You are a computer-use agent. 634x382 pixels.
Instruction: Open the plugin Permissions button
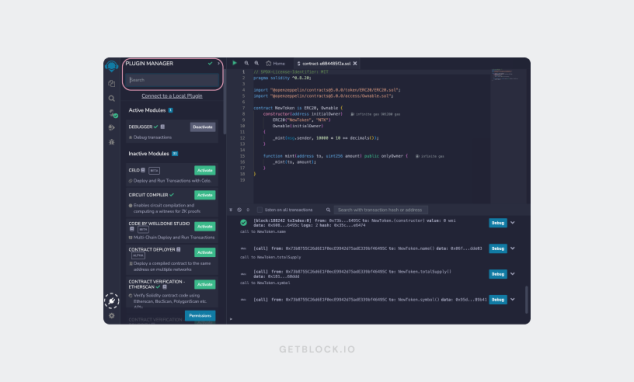(x=200, y=316)
